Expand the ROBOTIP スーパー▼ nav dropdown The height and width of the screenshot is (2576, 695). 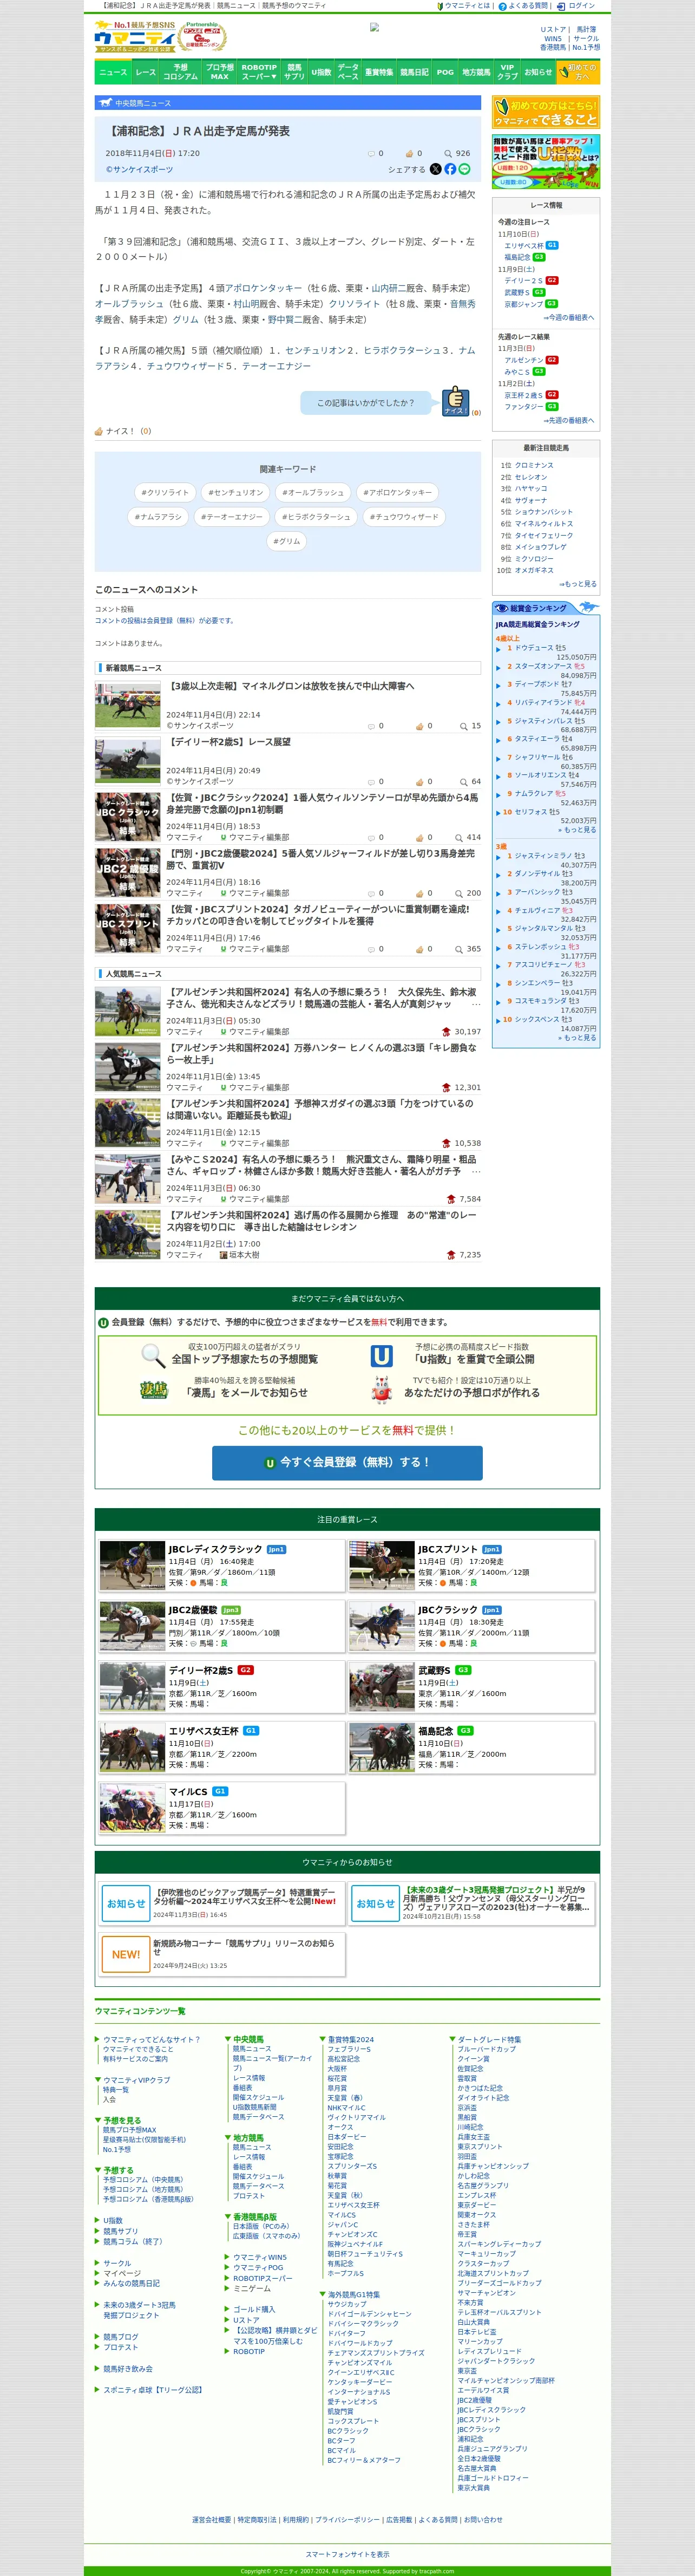pyautogui.click(x=259, y=72)
